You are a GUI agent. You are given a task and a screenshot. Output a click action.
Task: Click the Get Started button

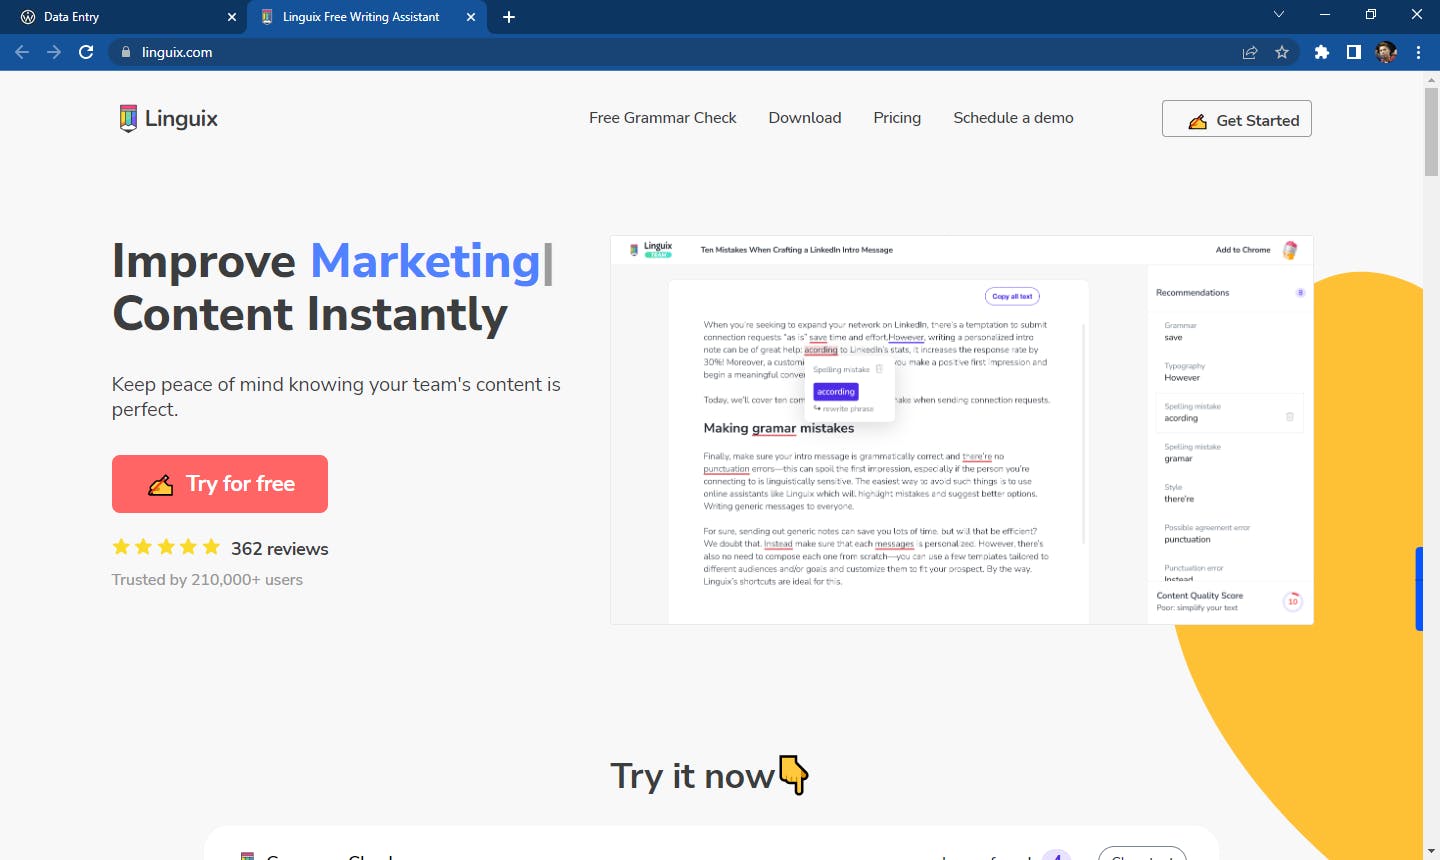point(1237,119)
